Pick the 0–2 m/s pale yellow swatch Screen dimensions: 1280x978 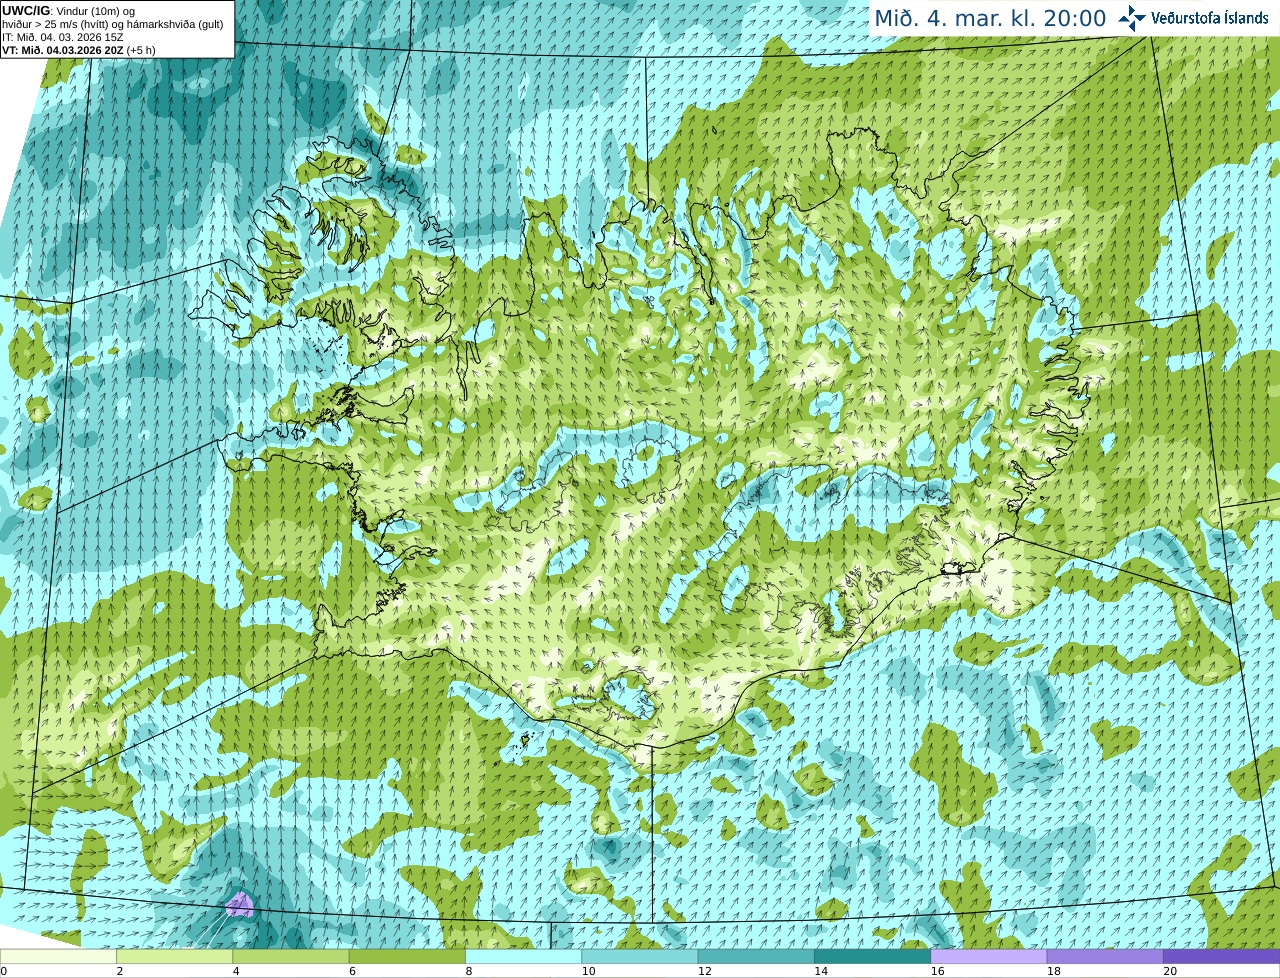58,956
